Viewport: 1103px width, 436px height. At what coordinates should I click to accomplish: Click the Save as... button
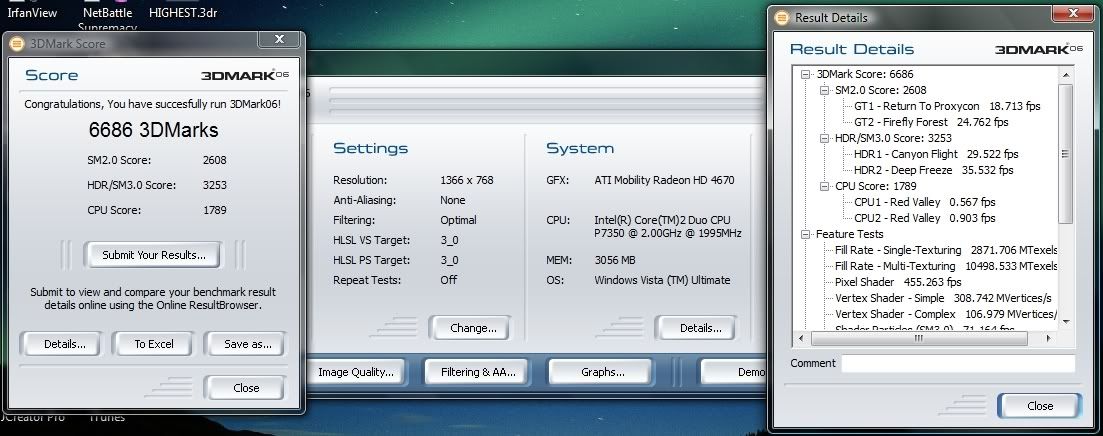click(246, 344)
